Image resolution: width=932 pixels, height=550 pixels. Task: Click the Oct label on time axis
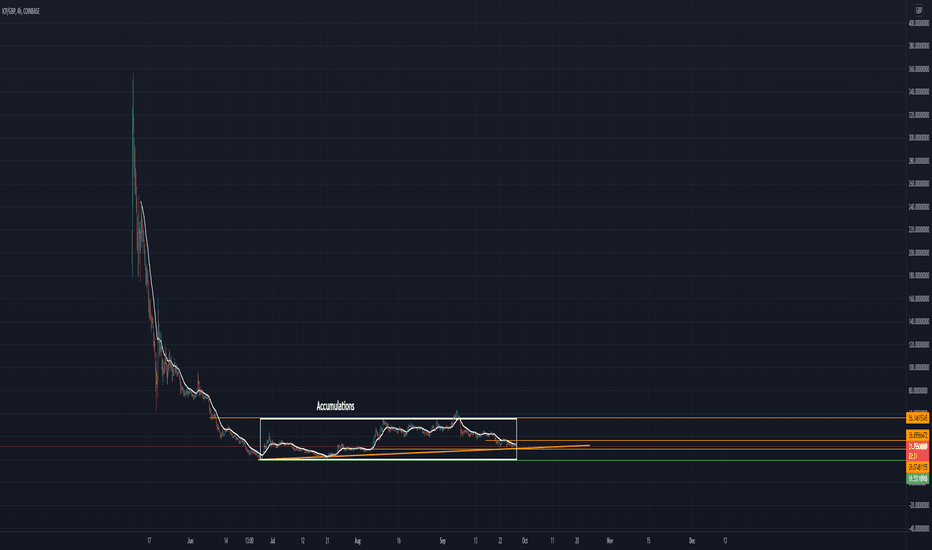[x=524, y=540]
